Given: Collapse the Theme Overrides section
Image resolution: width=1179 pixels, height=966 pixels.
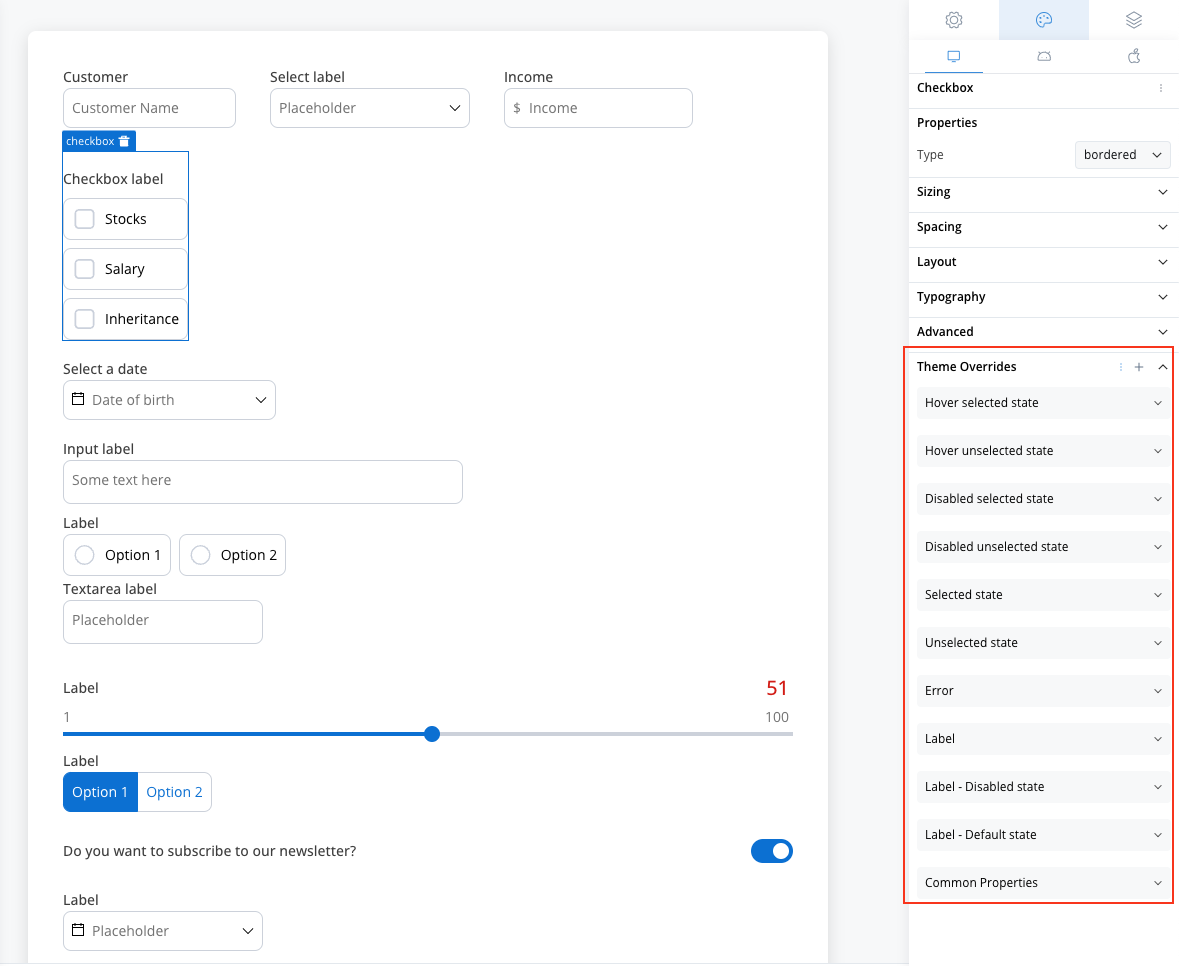Looking at the screenshot, I should tap(1162, 367).
